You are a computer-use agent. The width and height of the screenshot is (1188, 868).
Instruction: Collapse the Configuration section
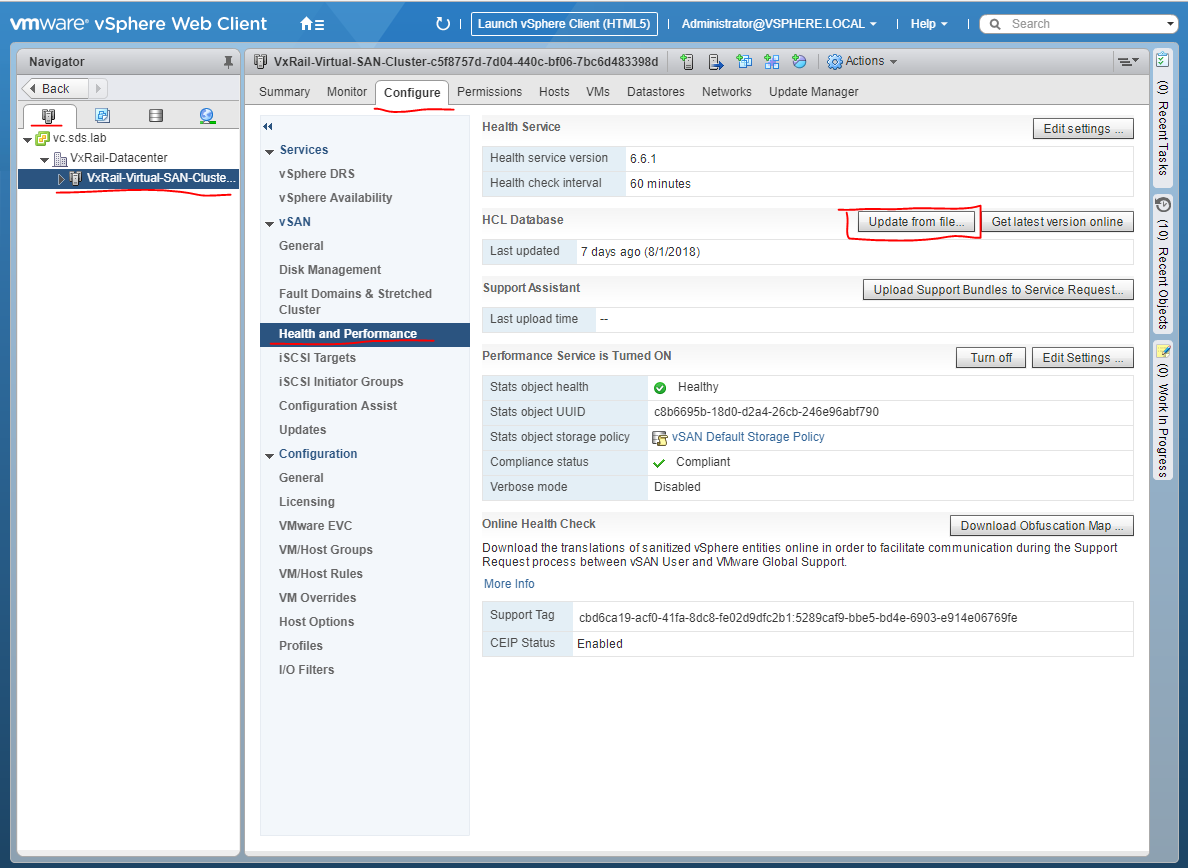(269, 455)
